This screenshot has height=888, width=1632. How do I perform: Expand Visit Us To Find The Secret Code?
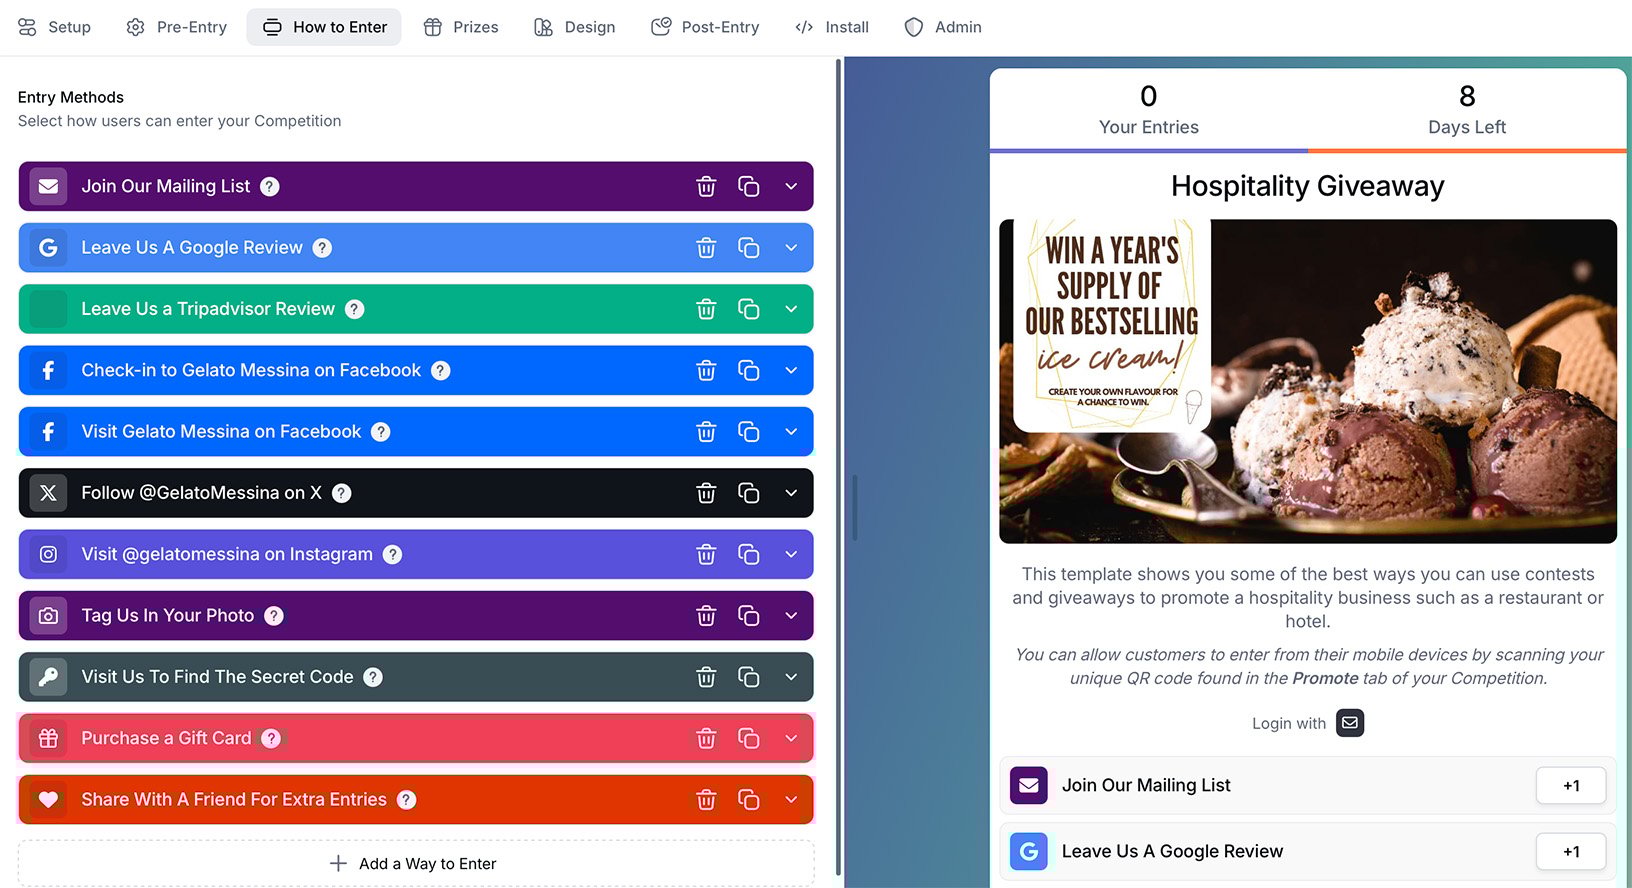click(x=791, y=677)
